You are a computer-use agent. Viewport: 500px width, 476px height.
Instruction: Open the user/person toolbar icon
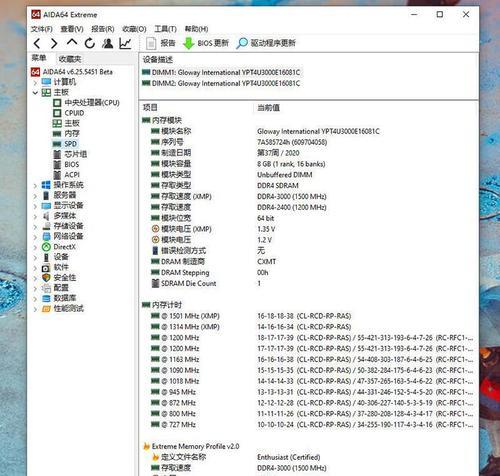tap(108, 43)
